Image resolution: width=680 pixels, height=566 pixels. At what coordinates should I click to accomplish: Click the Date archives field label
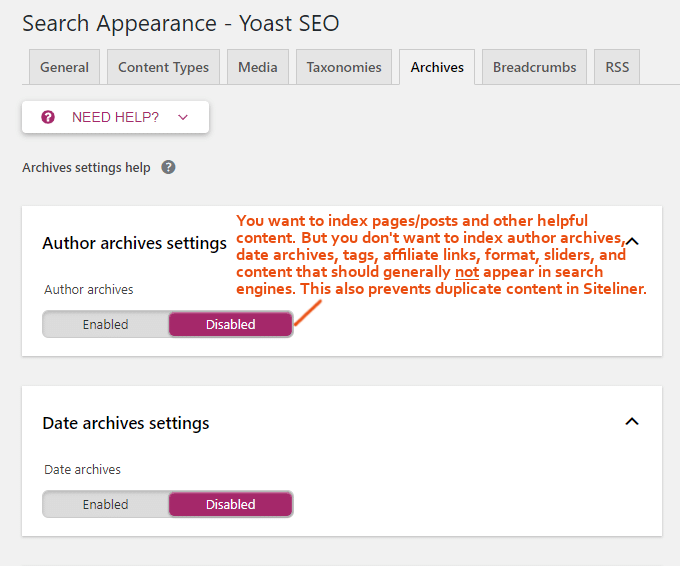tap(82, 469)
